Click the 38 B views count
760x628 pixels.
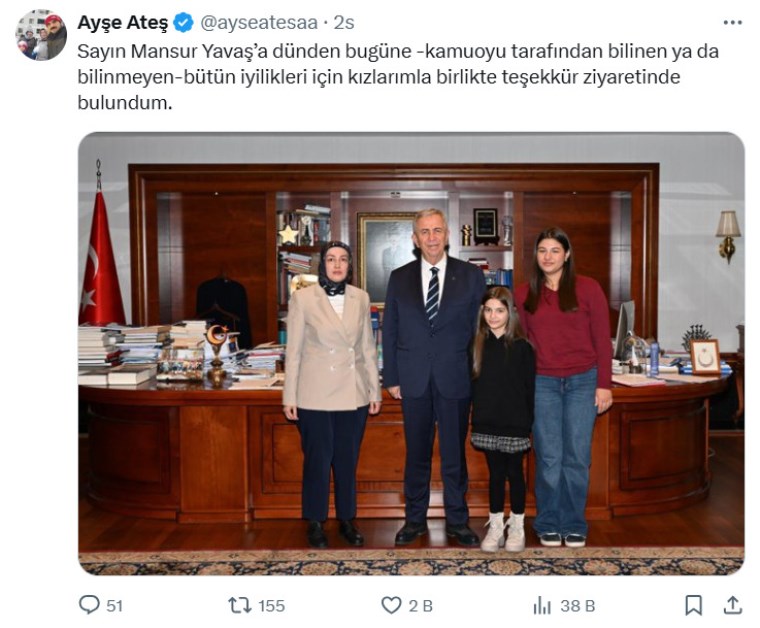577,606
